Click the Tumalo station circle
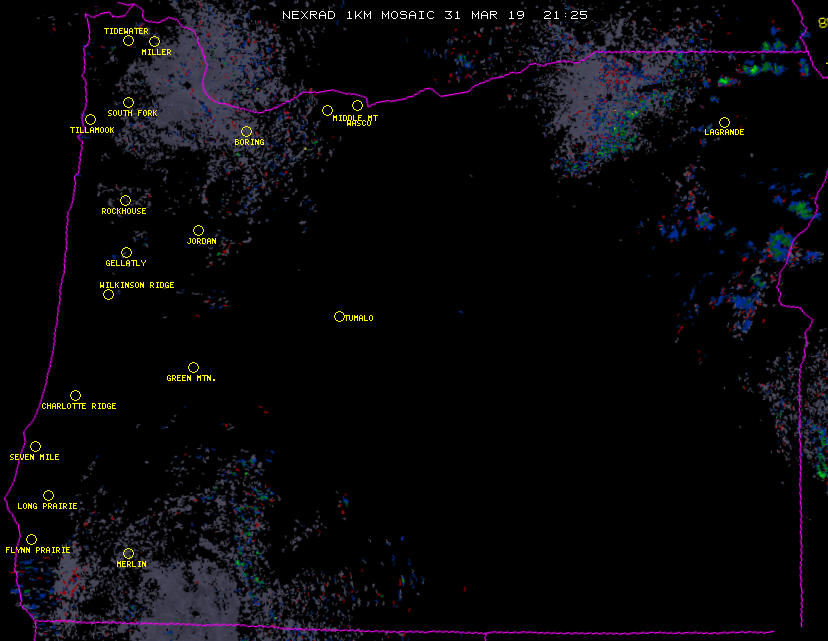This screenshot has height=641, width=828. tap(339, 316)
